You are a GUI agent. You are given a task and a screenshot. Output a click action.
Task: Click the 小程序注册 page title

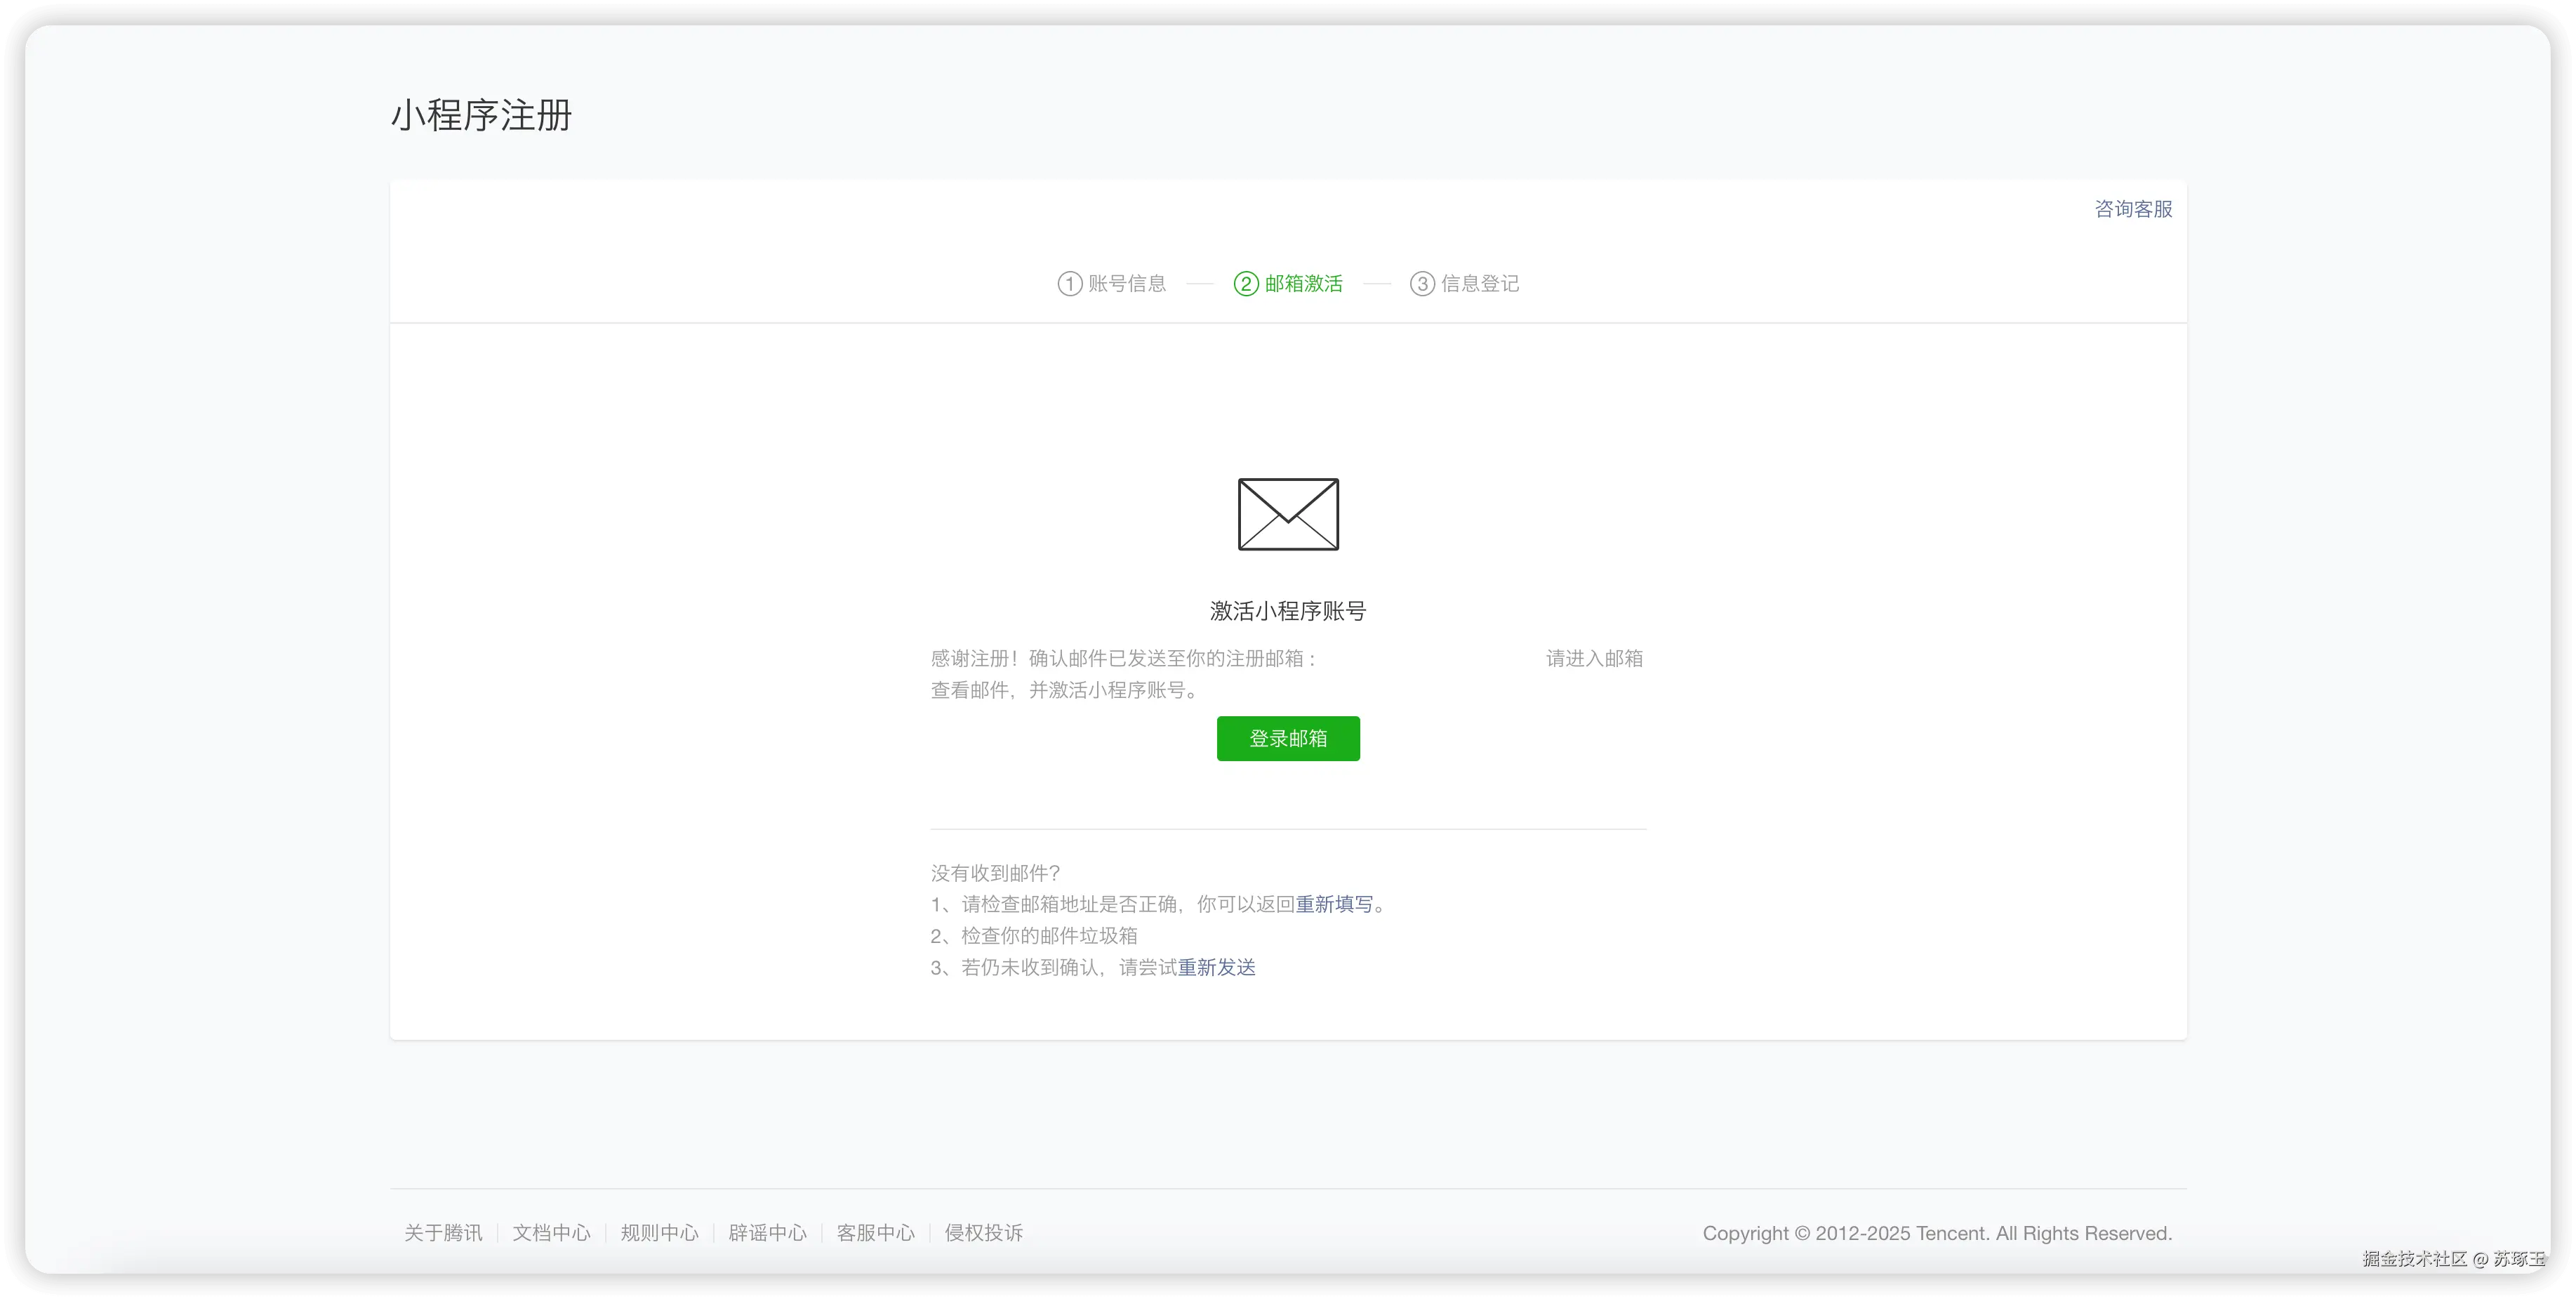tap(480, 116)
